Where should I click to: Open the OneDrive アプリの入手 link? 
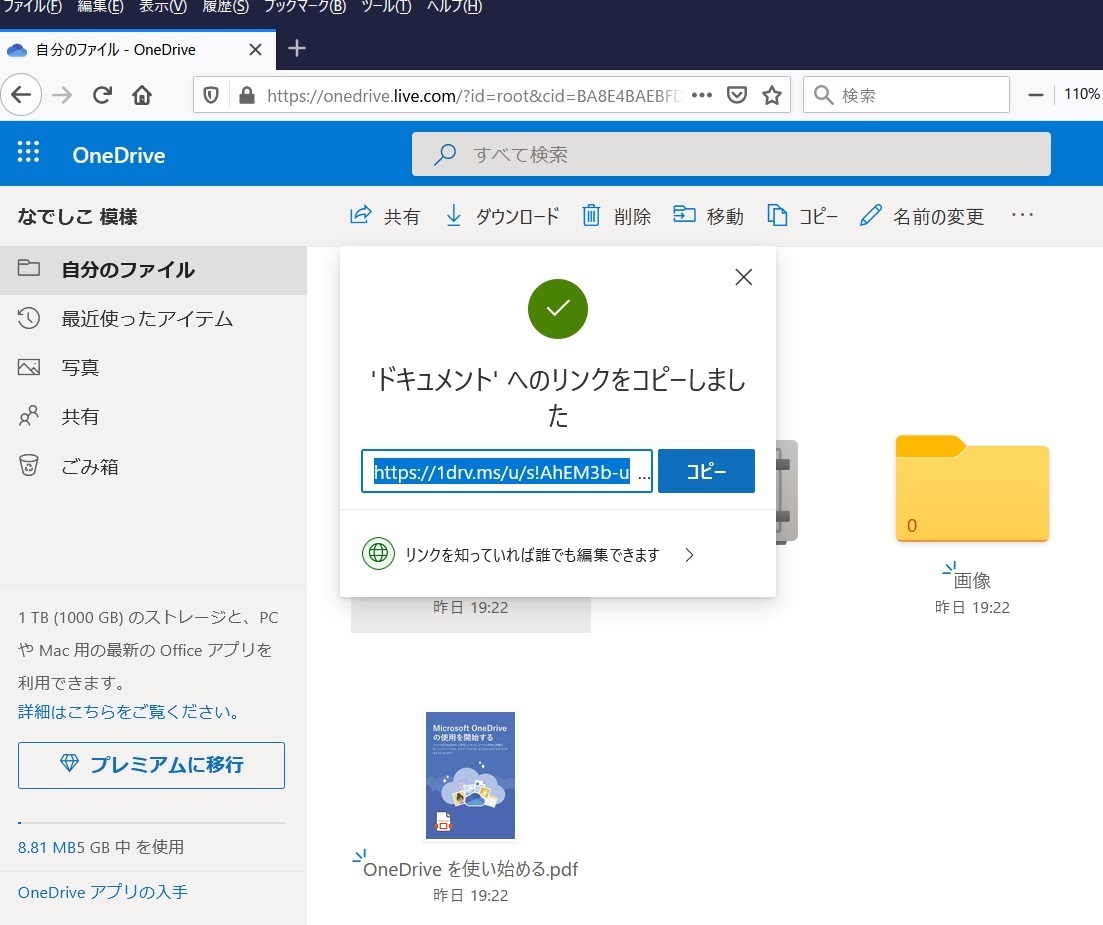pos(102,892)
